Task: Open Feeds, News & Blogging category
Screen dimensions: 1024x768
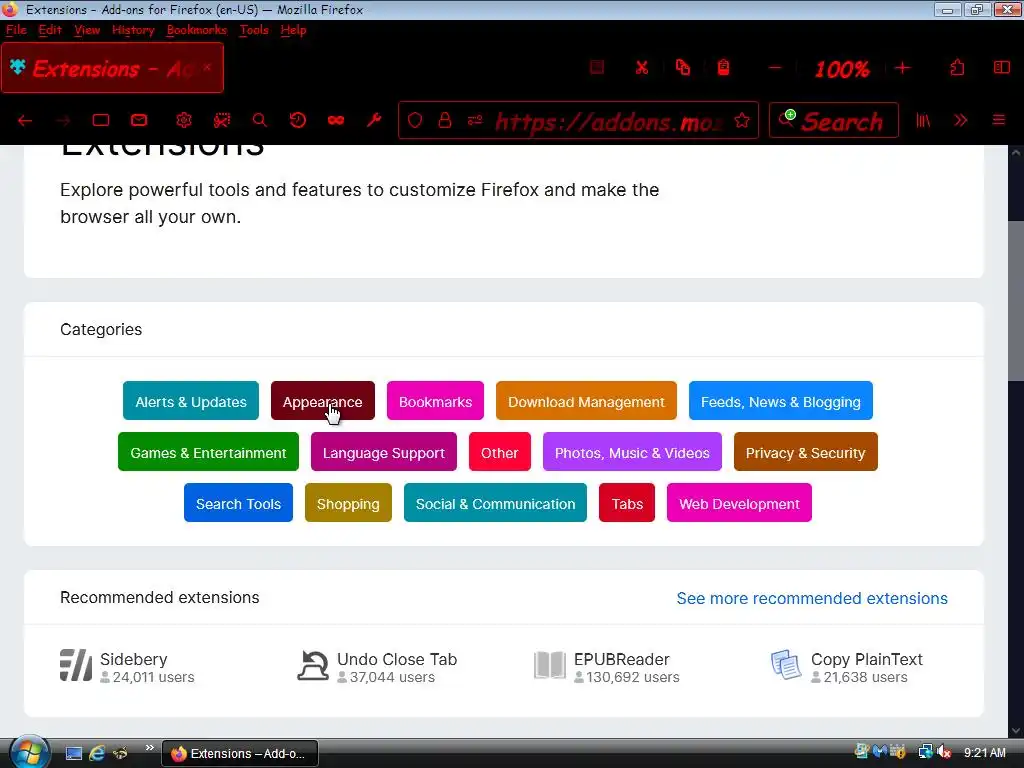Action: pyautogui.click(x=780, y=401)
